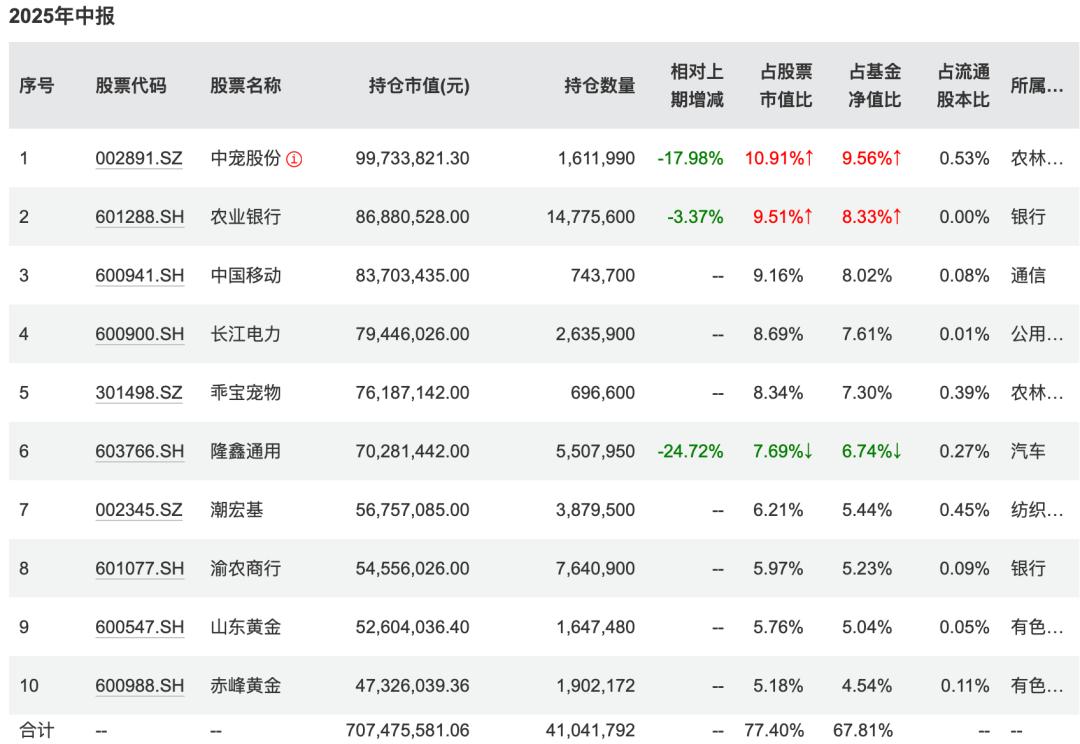The image size is (1080, 744).
Task: Click market value 83,703,435.00
Action: pyautogui.click(x=413, y=276)
